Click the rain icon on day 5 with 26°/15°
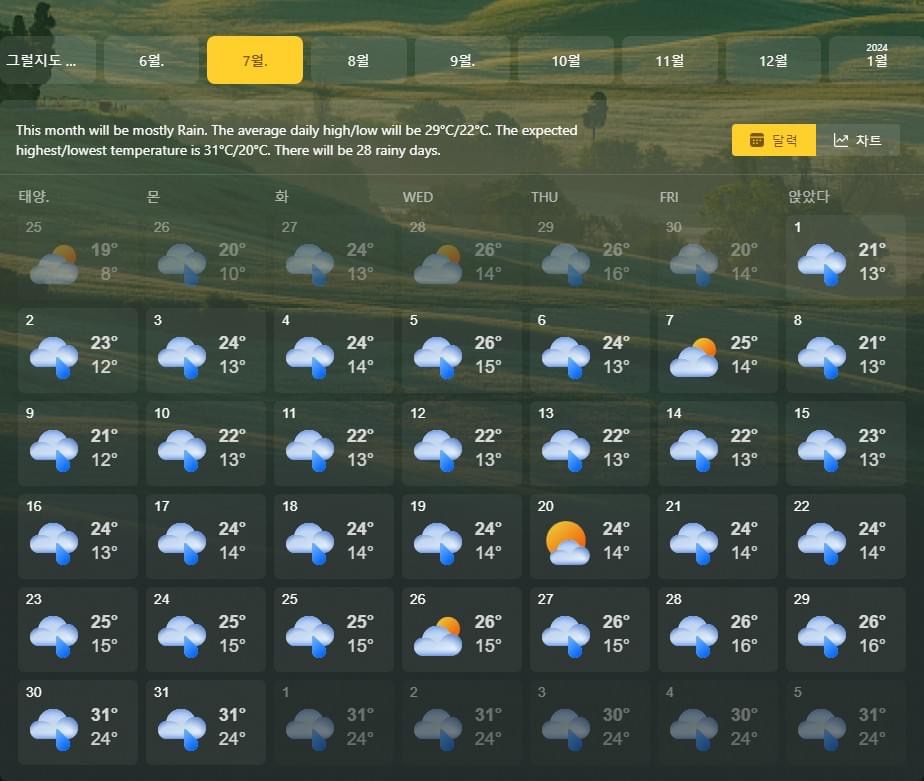 437,357
